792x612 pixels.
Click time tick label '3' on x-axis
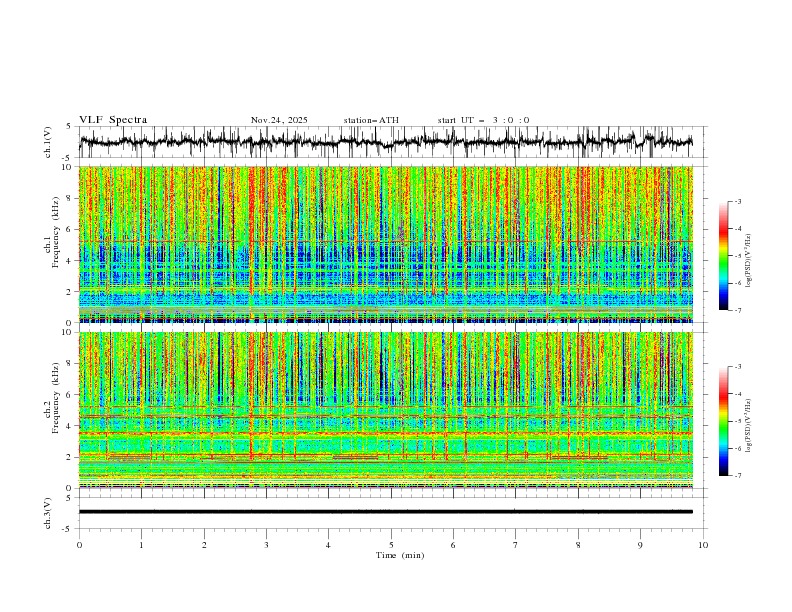[x=266, y=545]
